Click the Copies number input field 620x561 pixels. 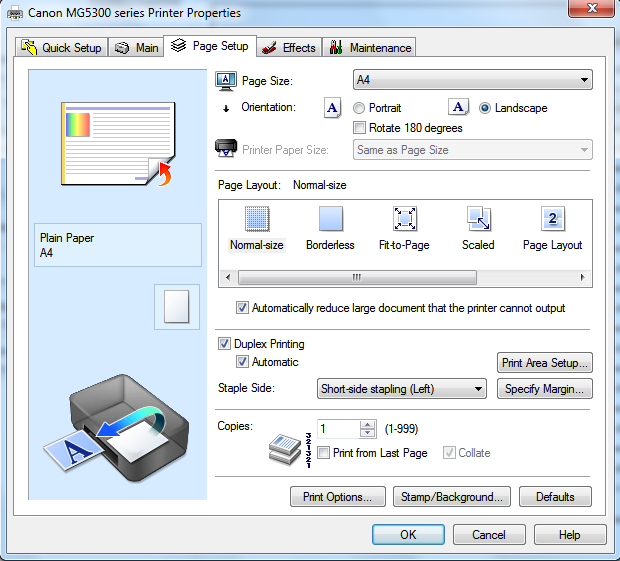tap(338, 429)
